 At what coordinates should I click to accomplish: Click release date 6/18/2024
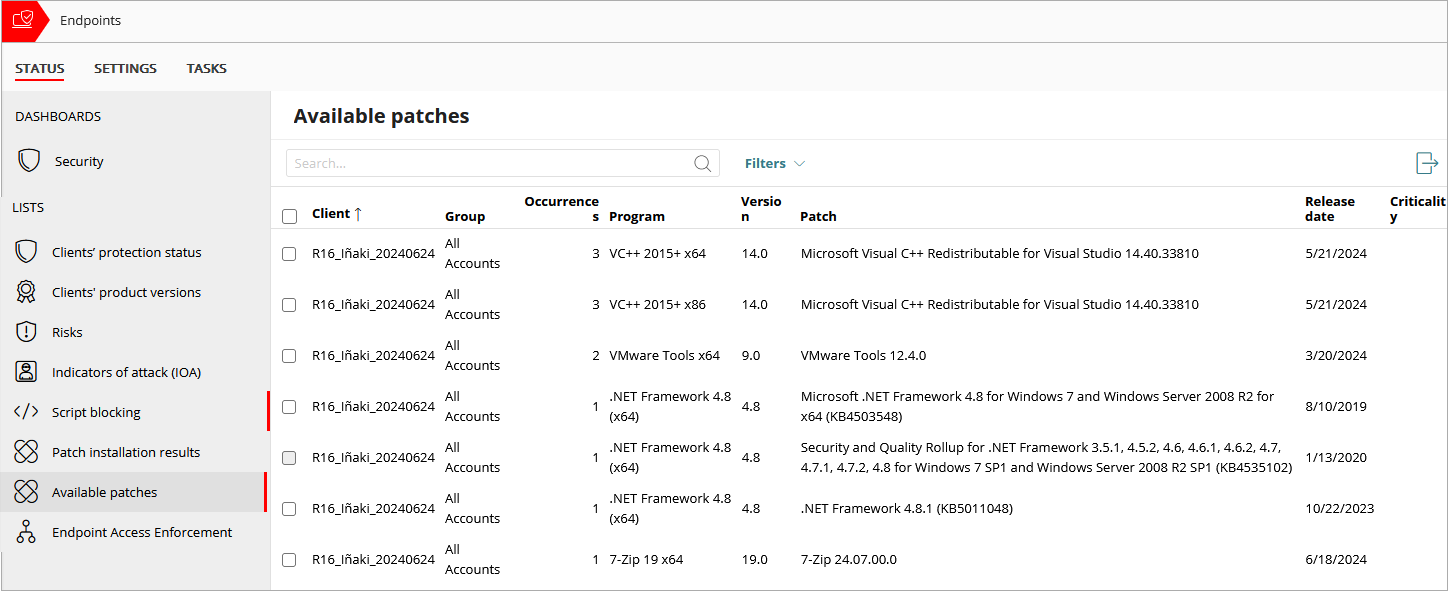point(1336,559)
